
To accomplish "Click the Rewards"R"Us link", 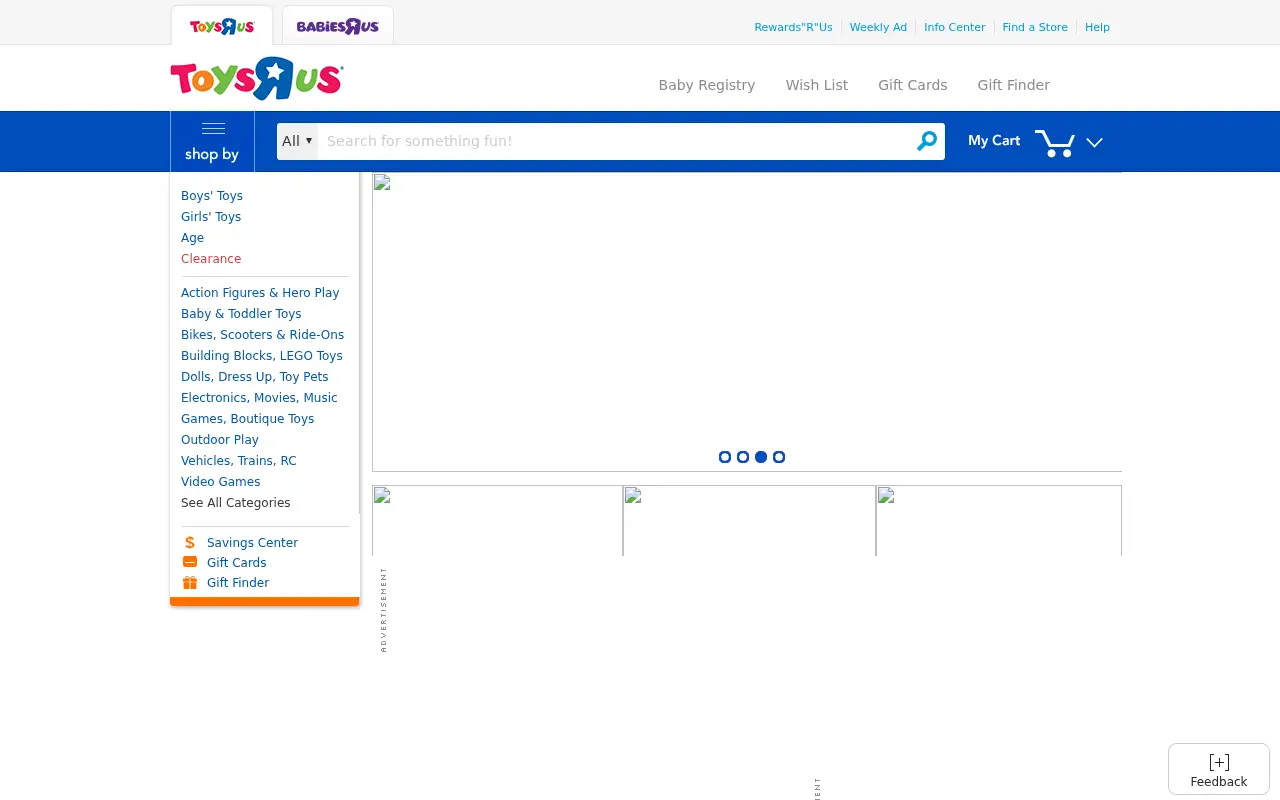I will click(x=793, y=27).
